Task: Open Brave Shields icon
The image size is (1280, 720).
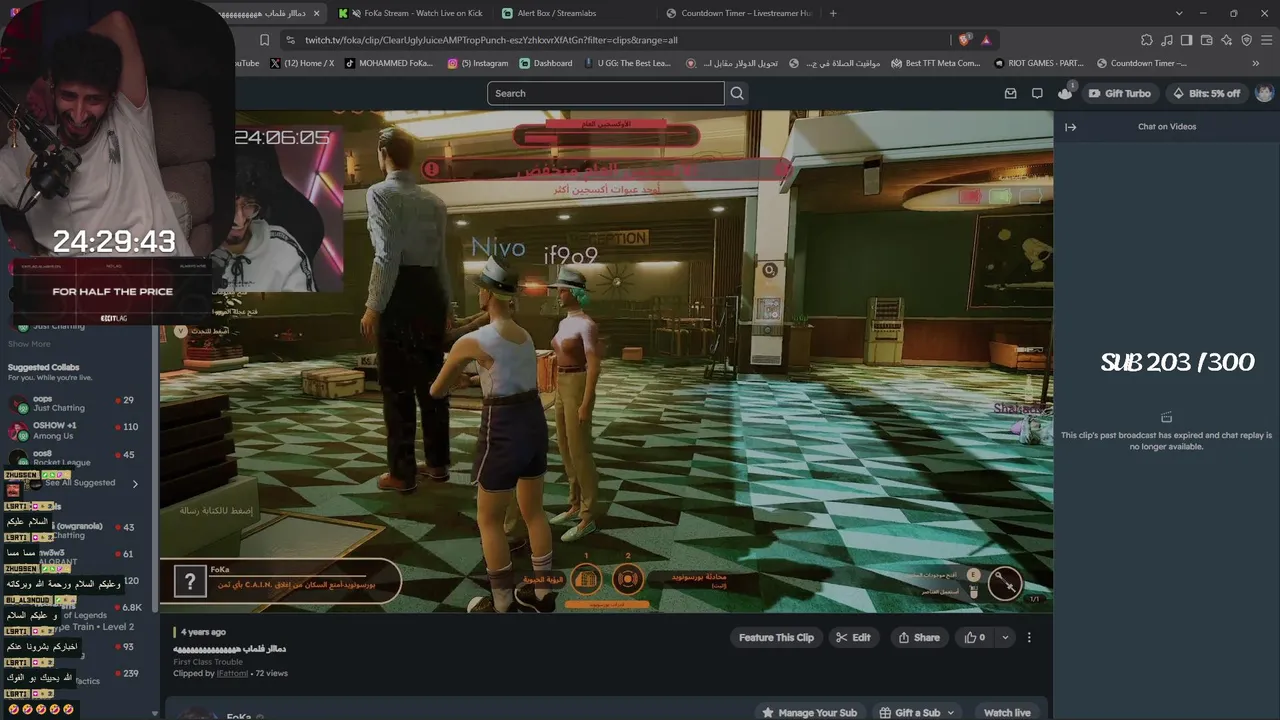Action: click(x=964, y=40)
